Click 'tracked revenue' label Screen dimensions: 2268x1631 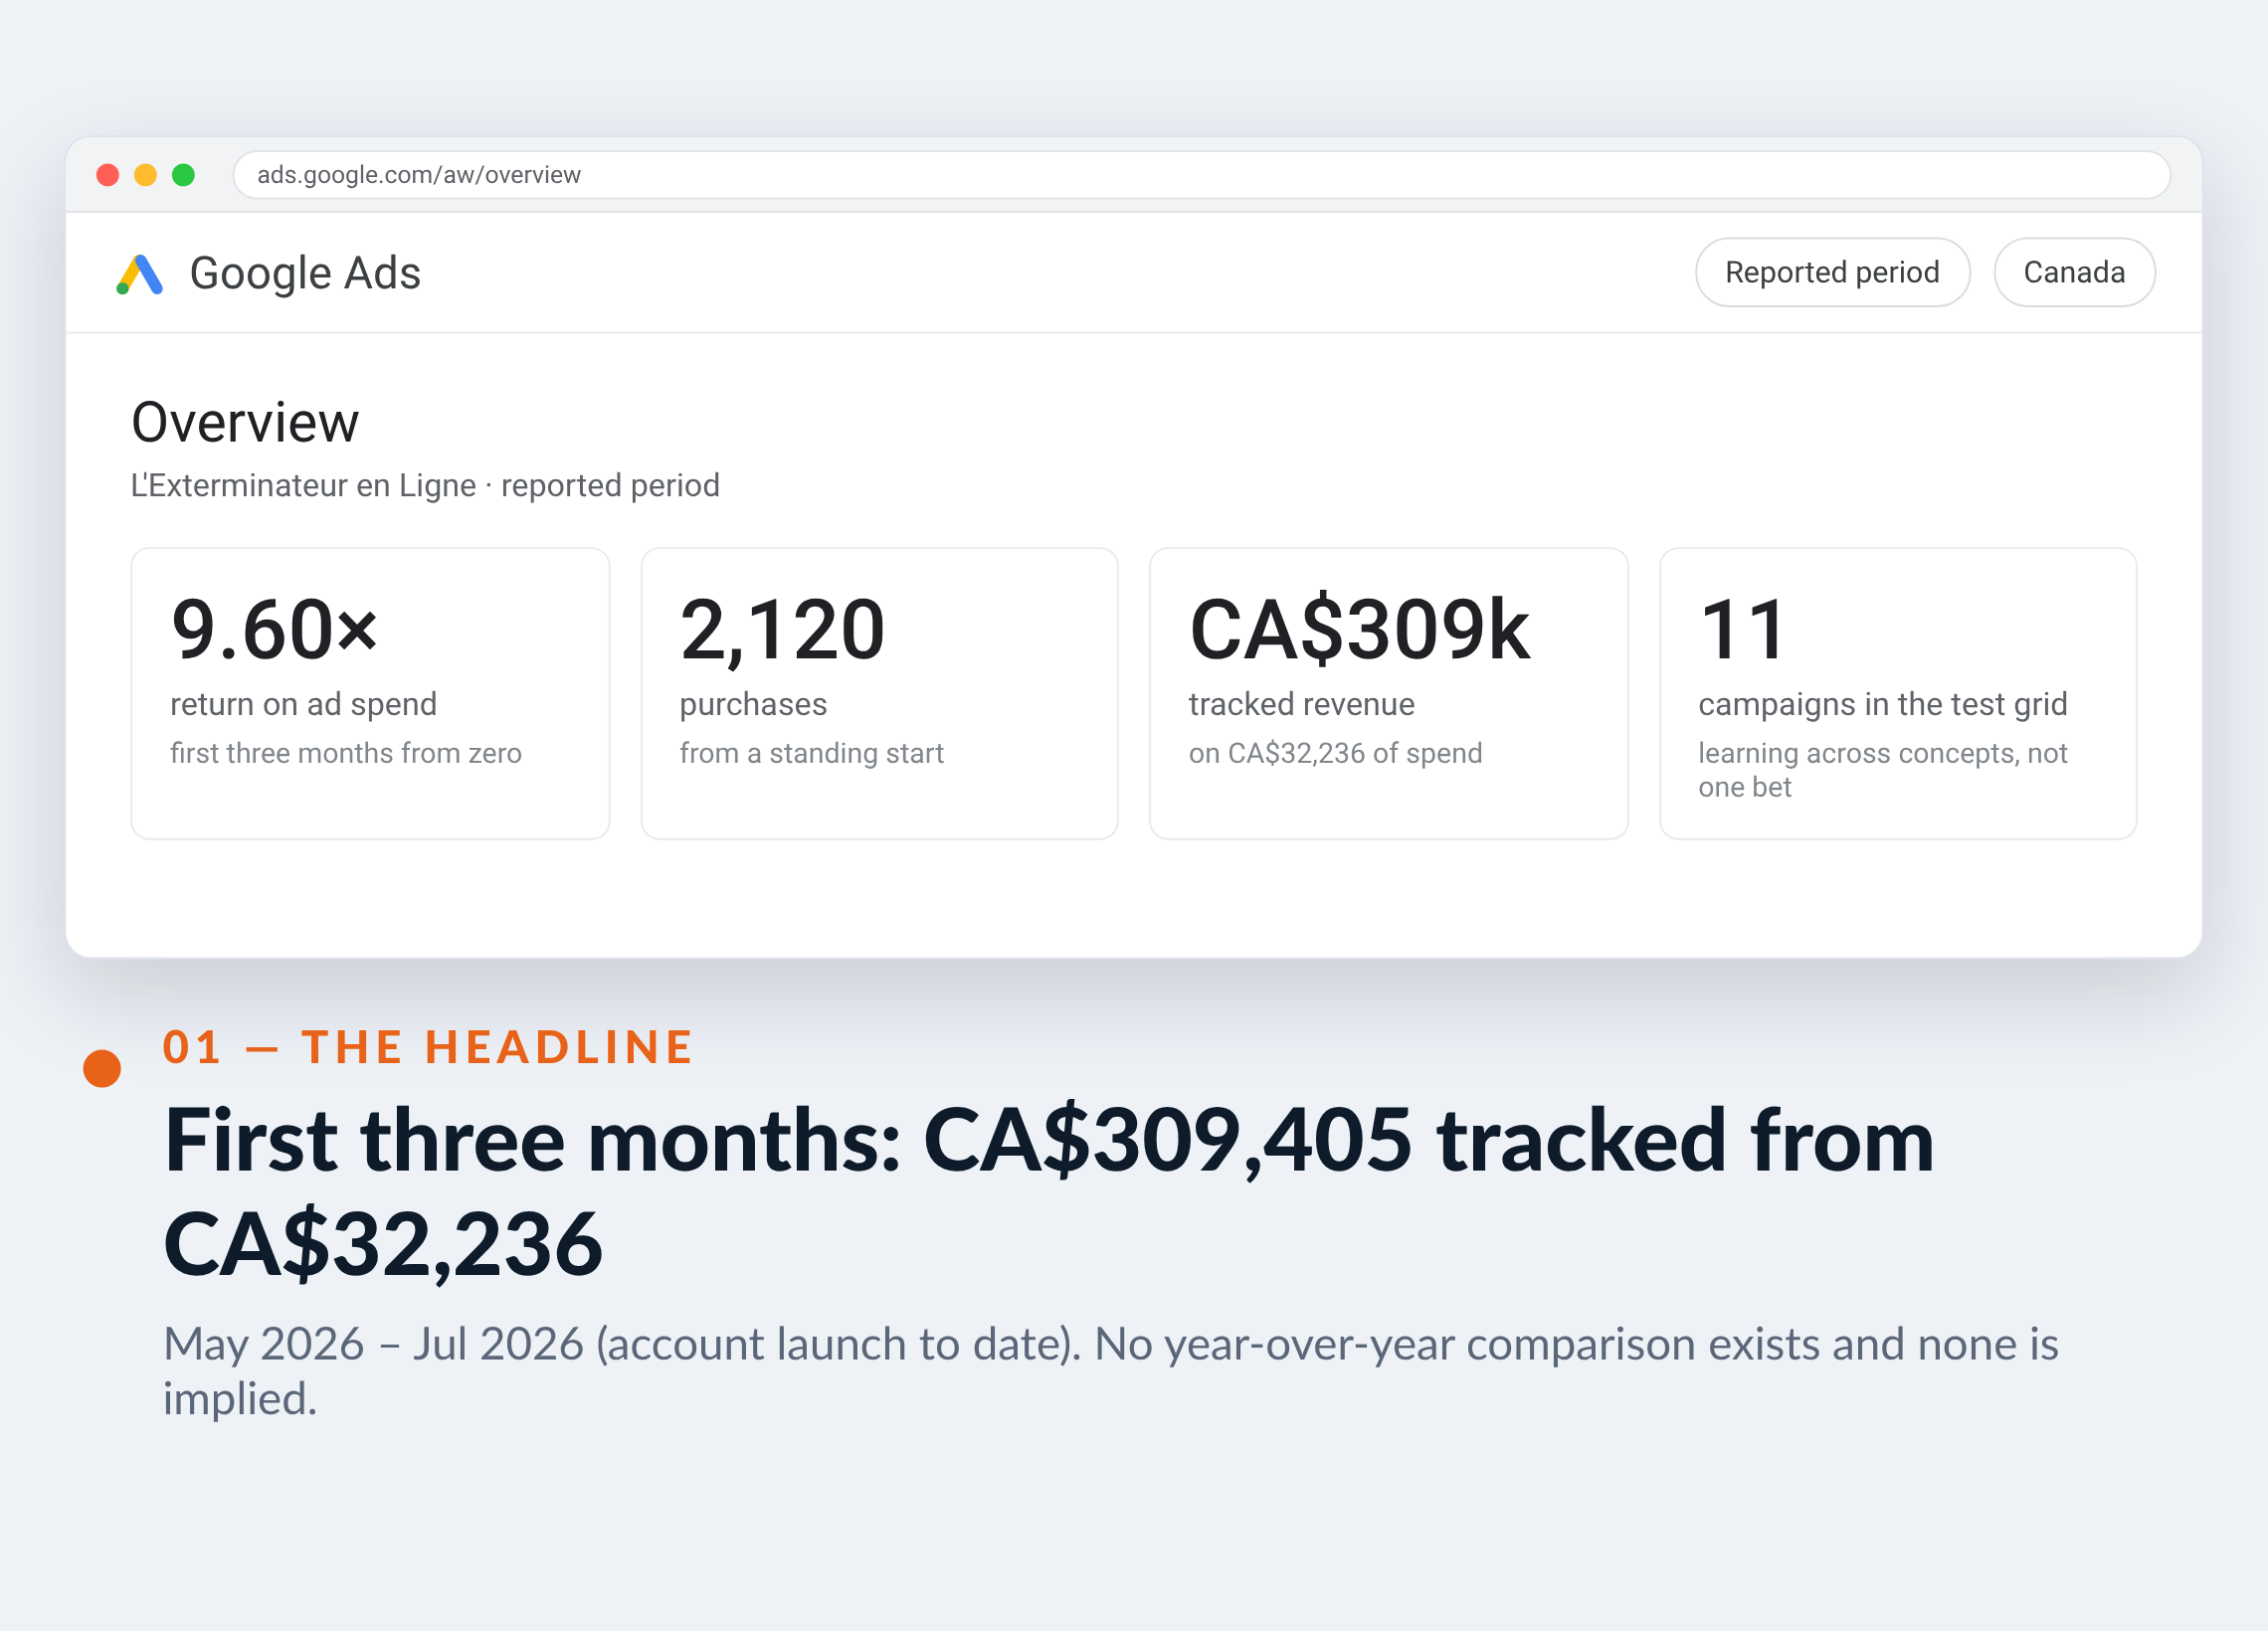click(1301, 704)
